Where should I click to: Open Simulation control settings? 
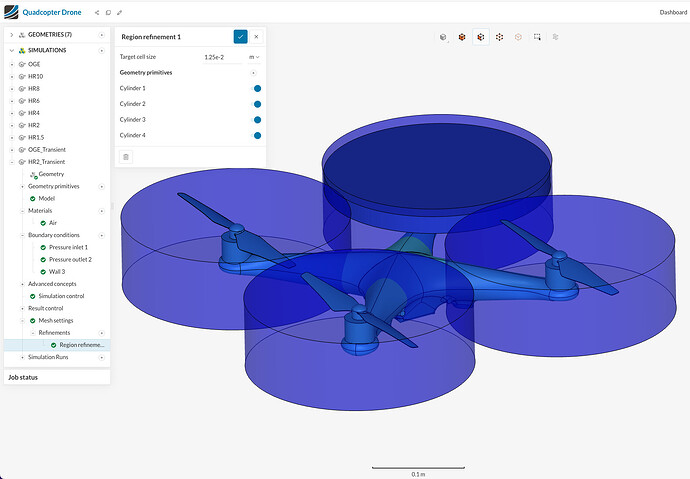click(x=60, y=296)
